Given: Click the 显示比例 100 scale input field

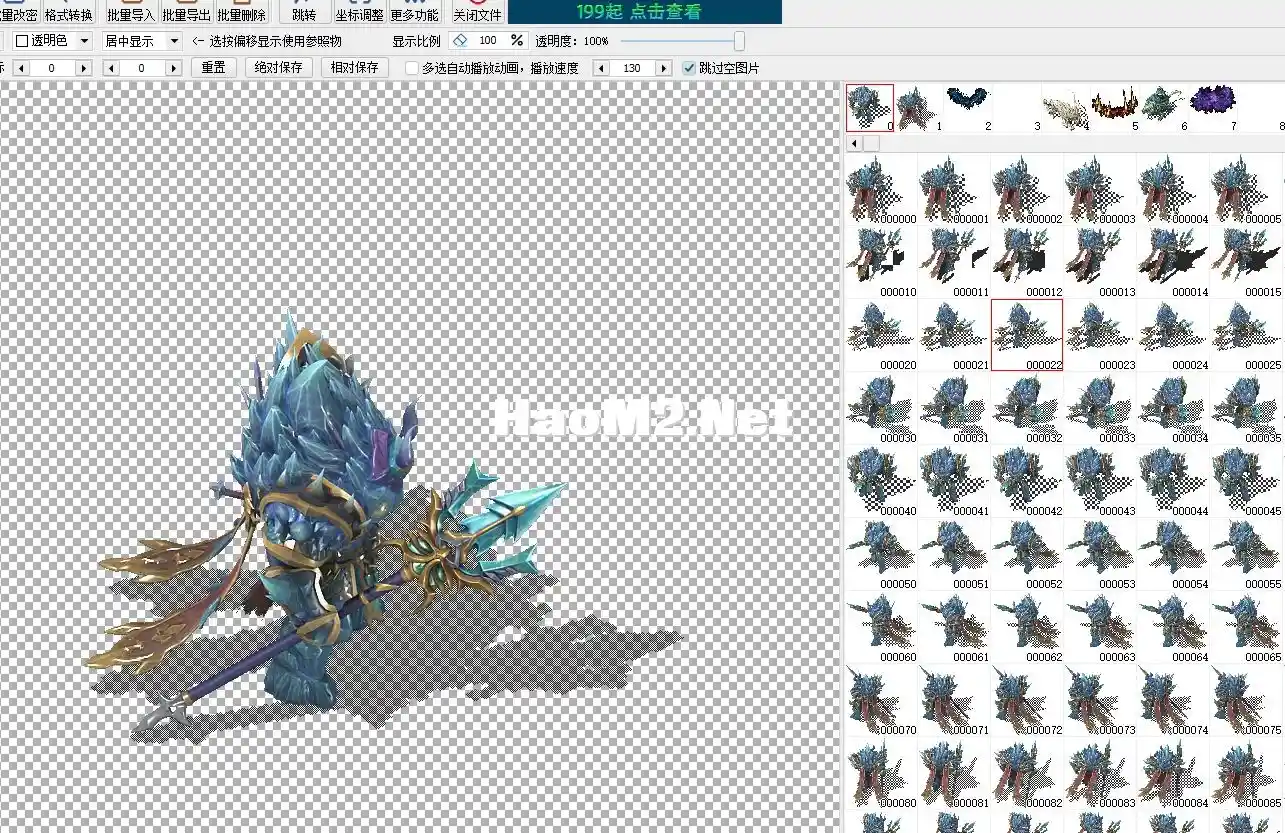Looking at the screenshot, I should click(488, 41).
